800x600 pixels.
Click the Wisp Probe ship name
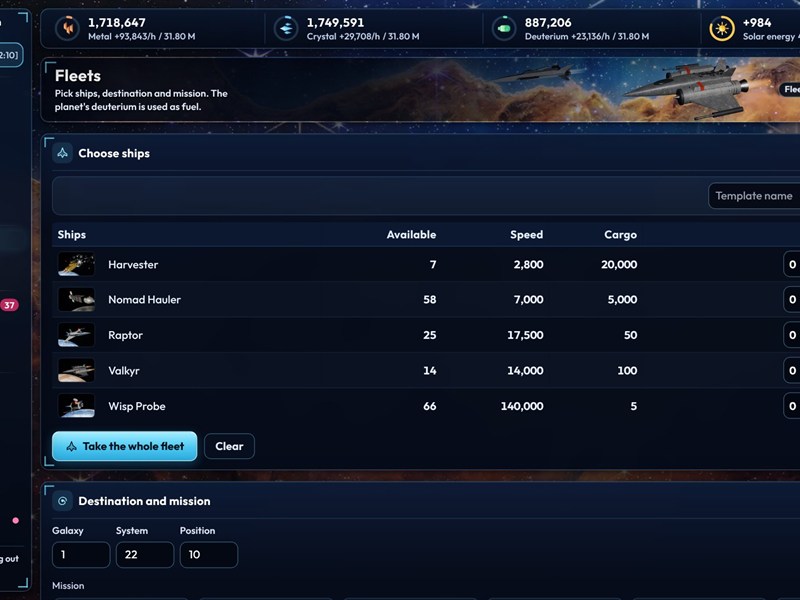click(137, 406)
